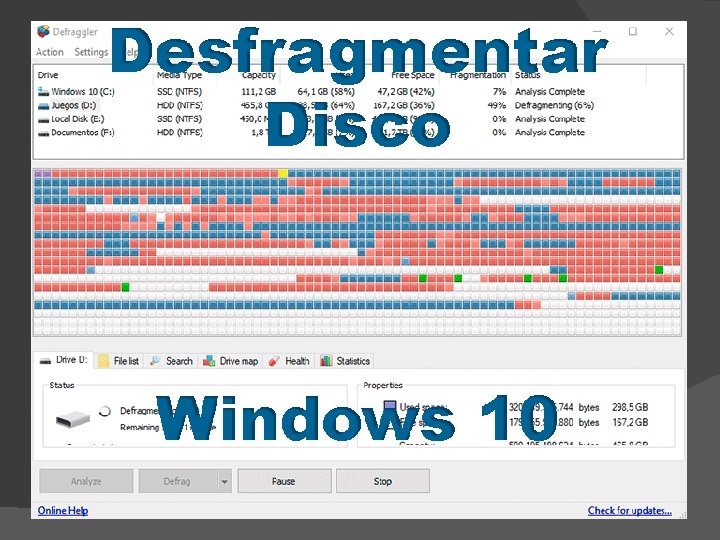The width and height of the screenshot is (720, 540).
Task: Click the yellow block in the drive map
Action: tap(283, 173)
